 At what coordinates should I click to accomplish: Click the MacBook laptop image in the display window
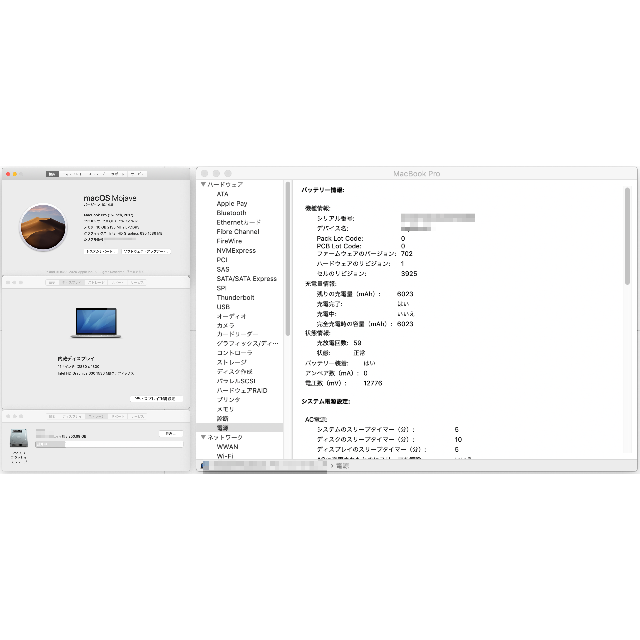point(96,322)
